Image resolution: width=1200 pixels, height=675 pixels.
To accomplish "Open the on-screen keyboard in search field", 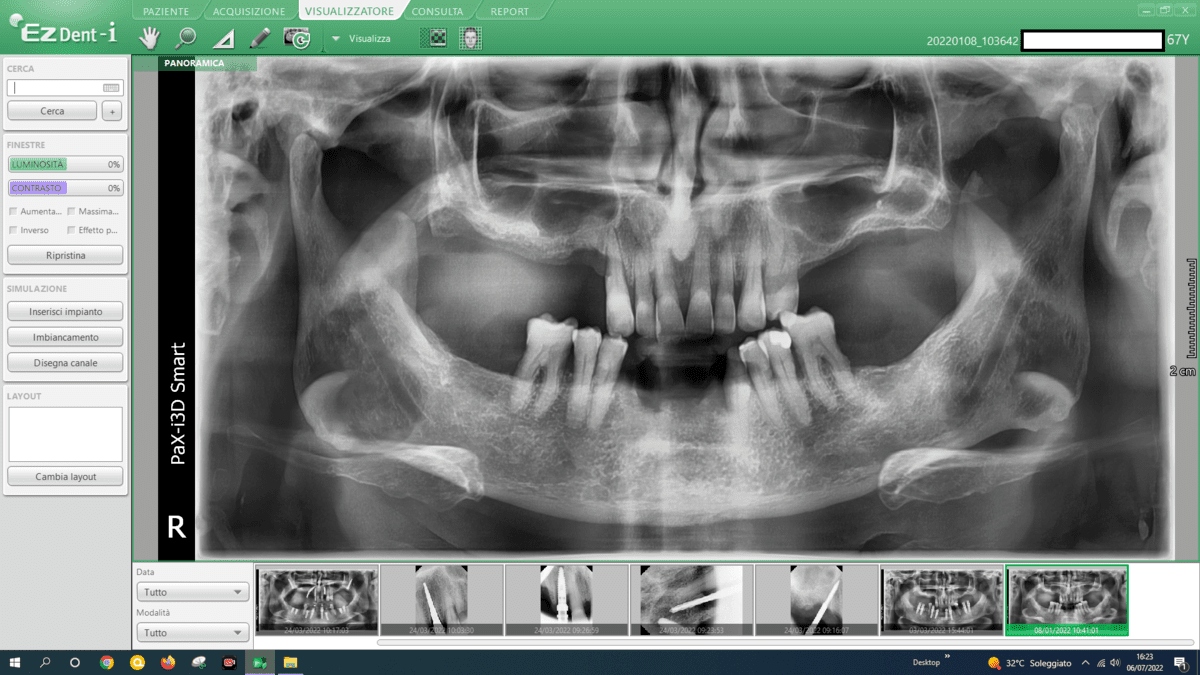I will [111, 88].
